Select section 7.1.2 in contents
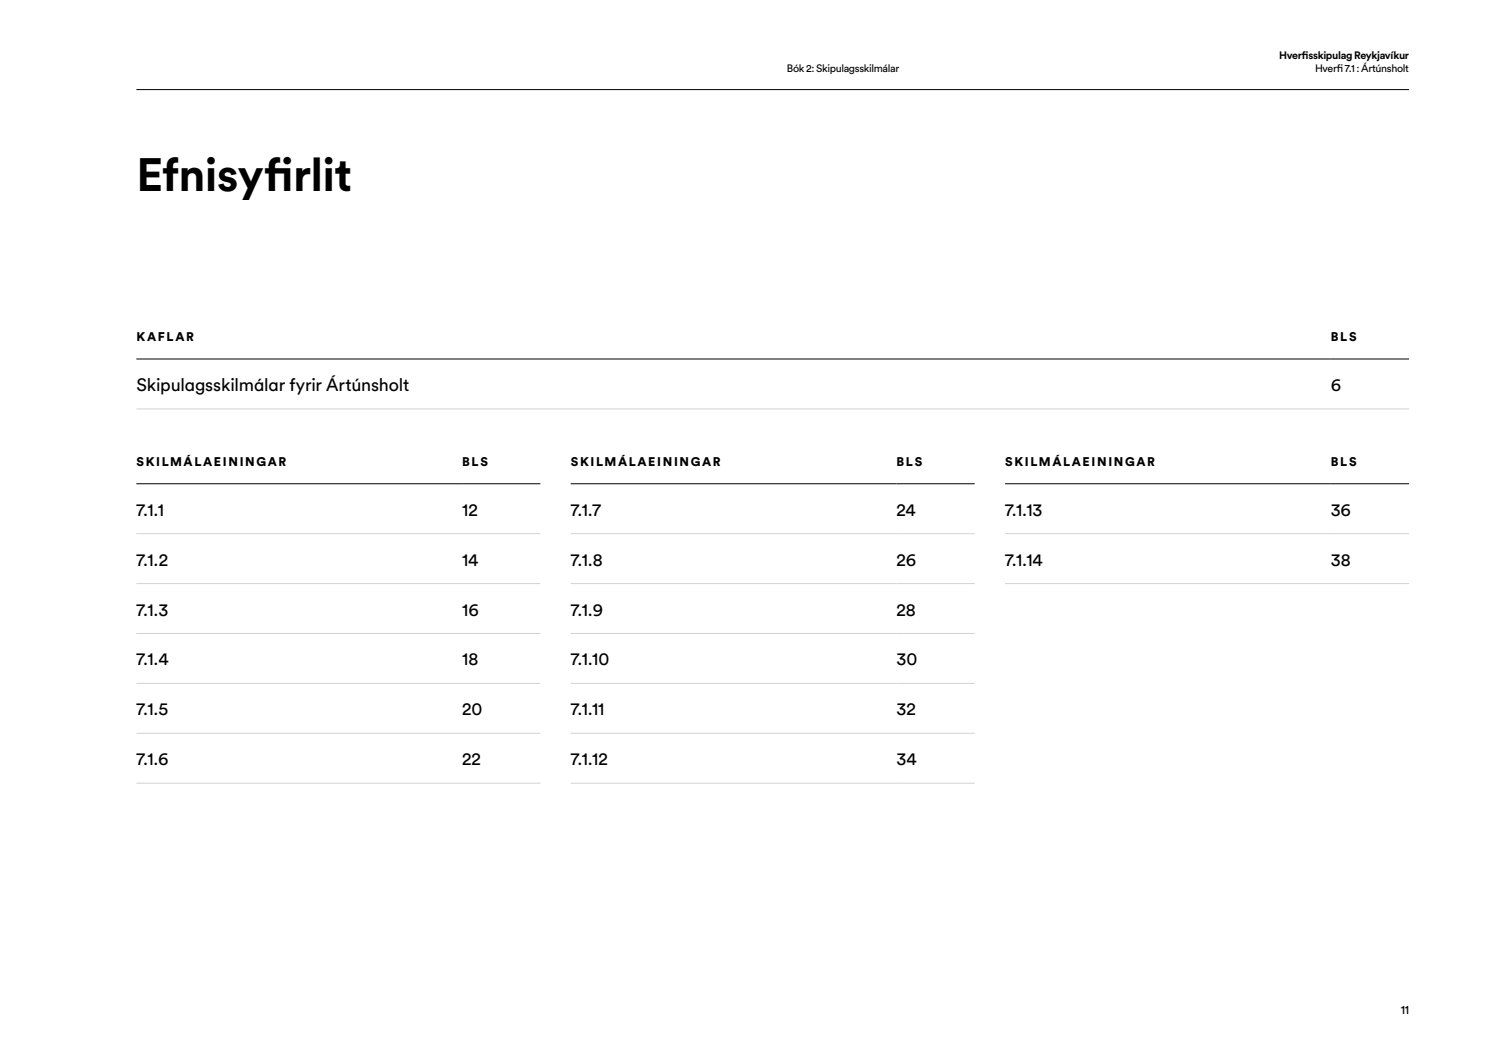This screenshot has height=1061, width=1500. [x=152, y=560]
